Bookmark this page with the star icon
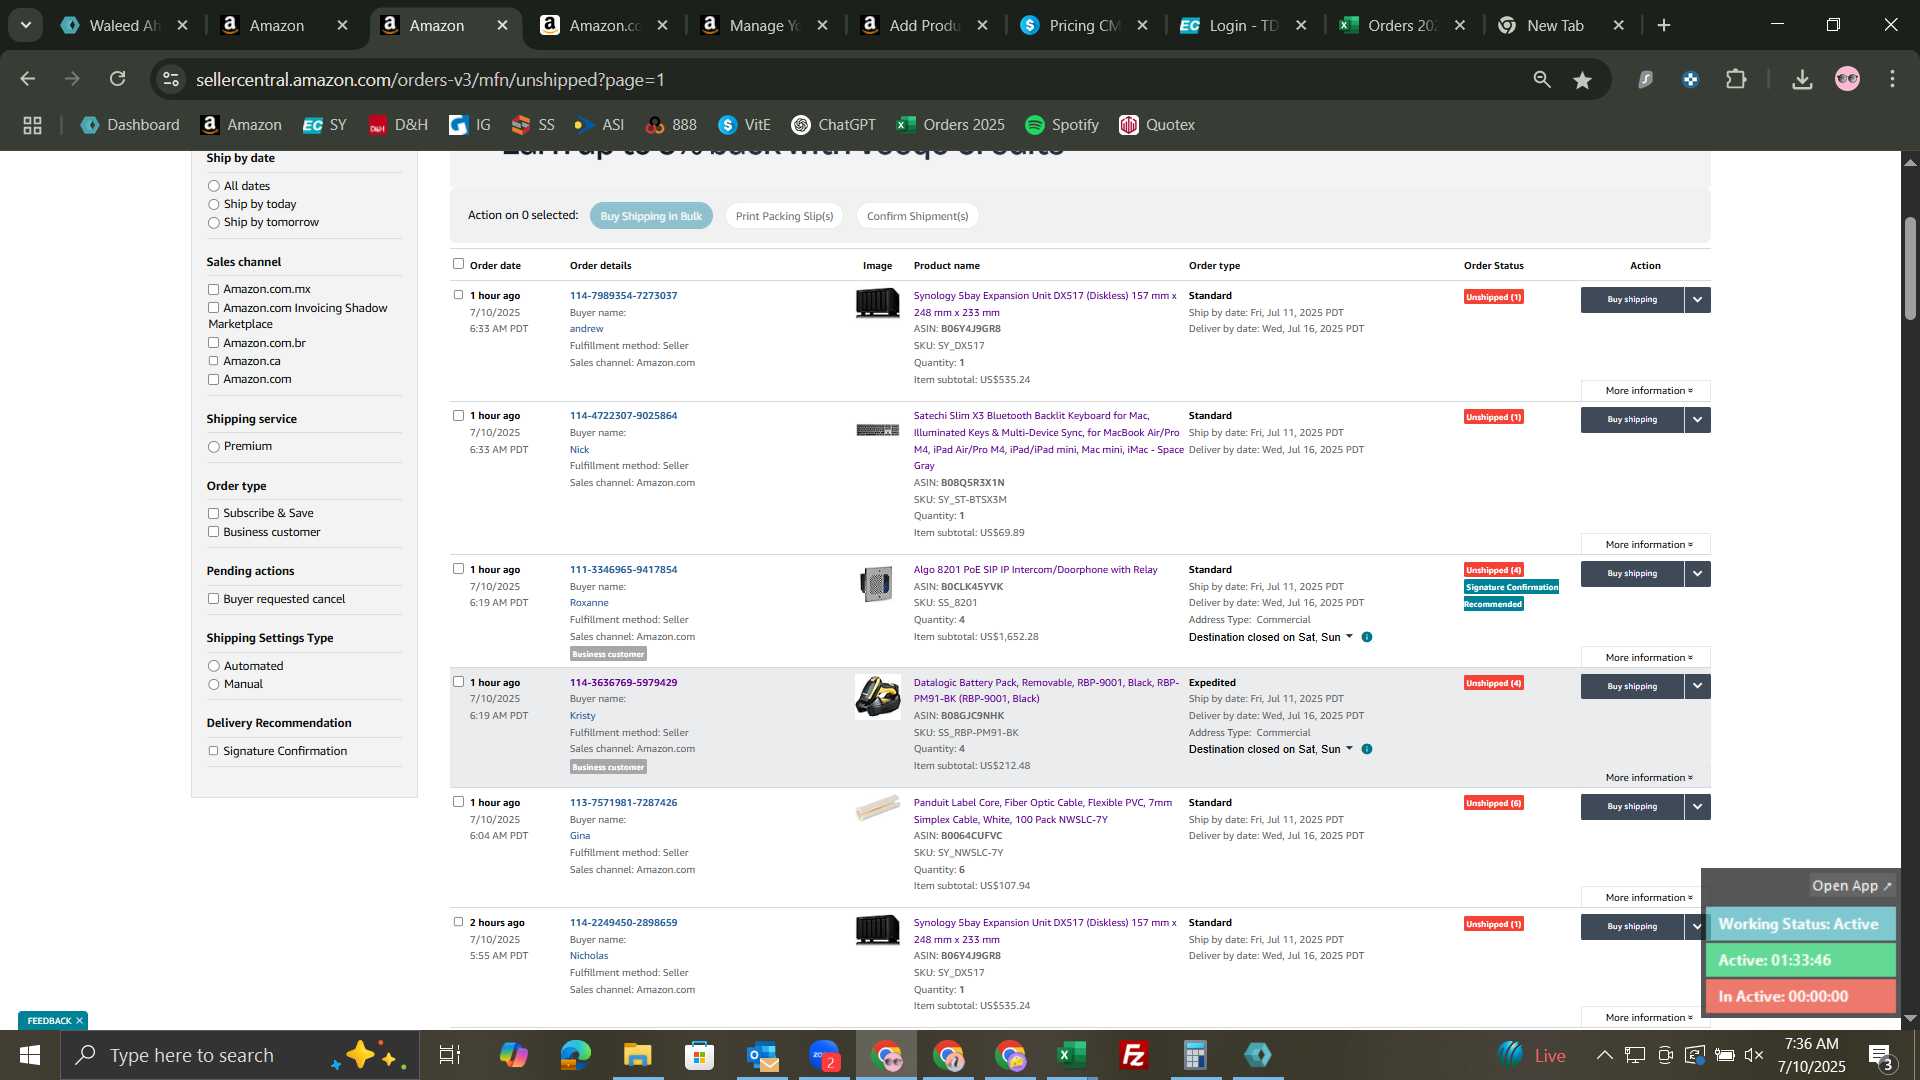 pyautogui.click(x=1582, y=80)
